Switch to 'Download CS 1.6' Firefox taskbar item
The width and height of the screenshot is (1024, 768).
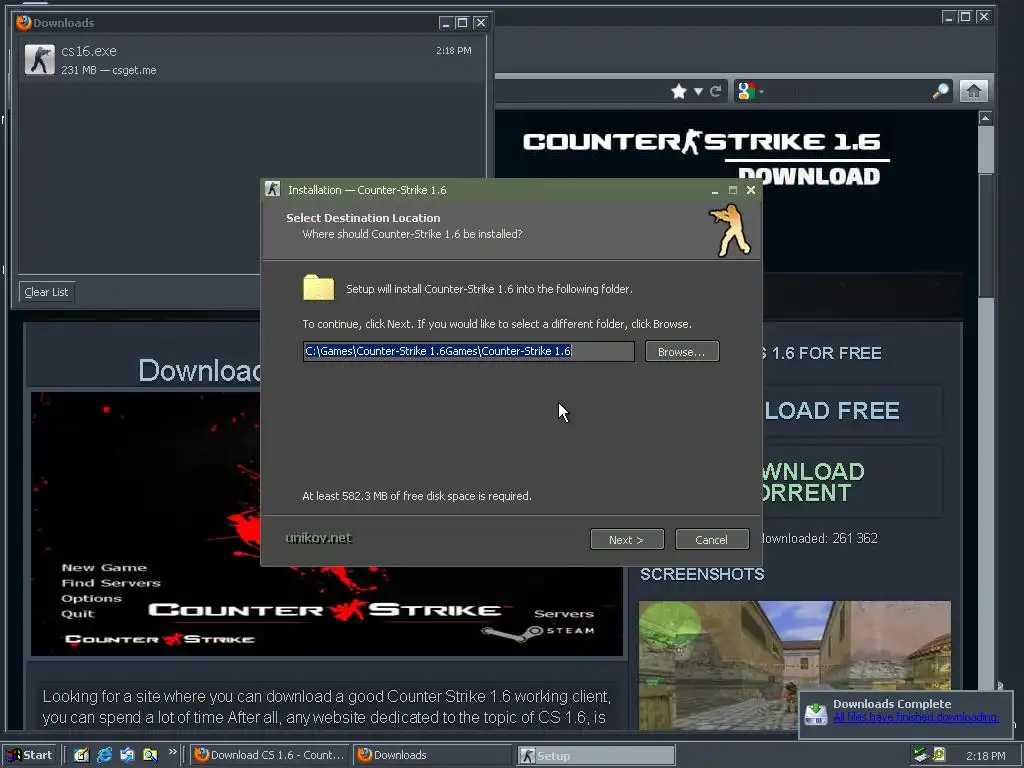(x=270, y=755)
